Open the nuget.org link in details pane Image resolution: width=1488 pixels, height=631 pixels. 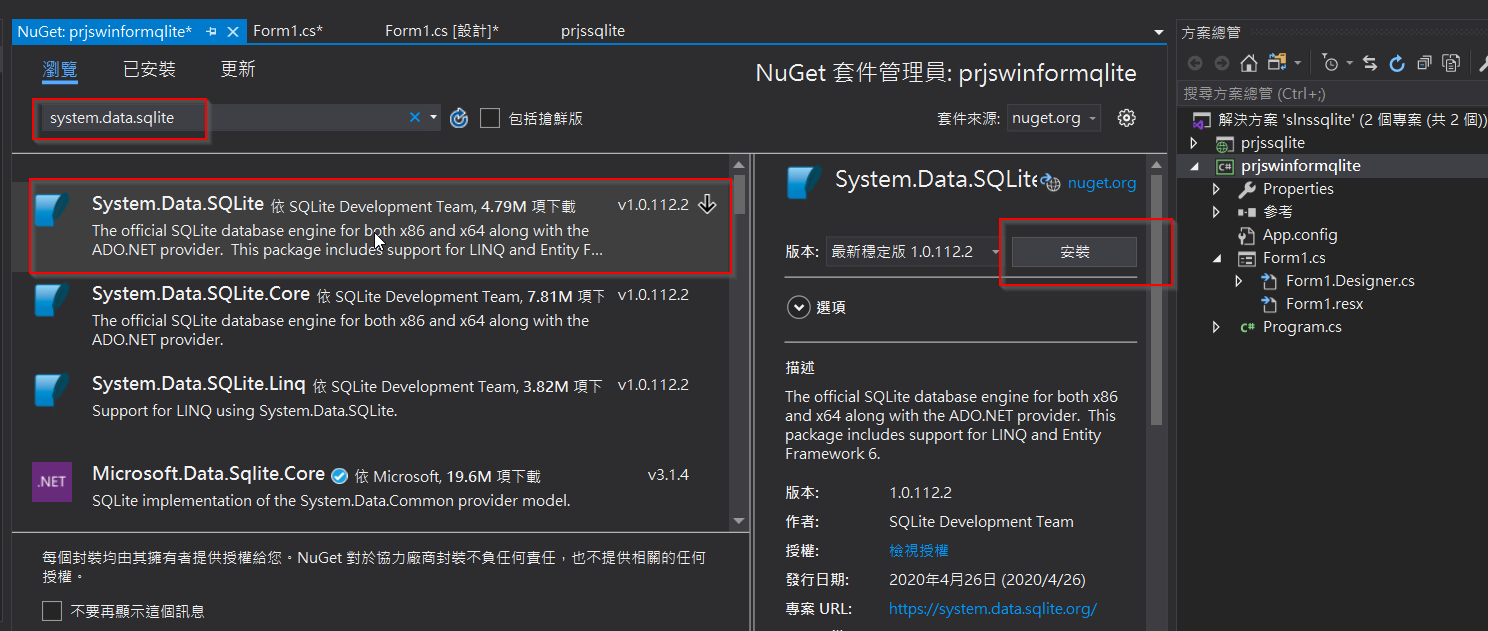click(x=1102, y=183)
